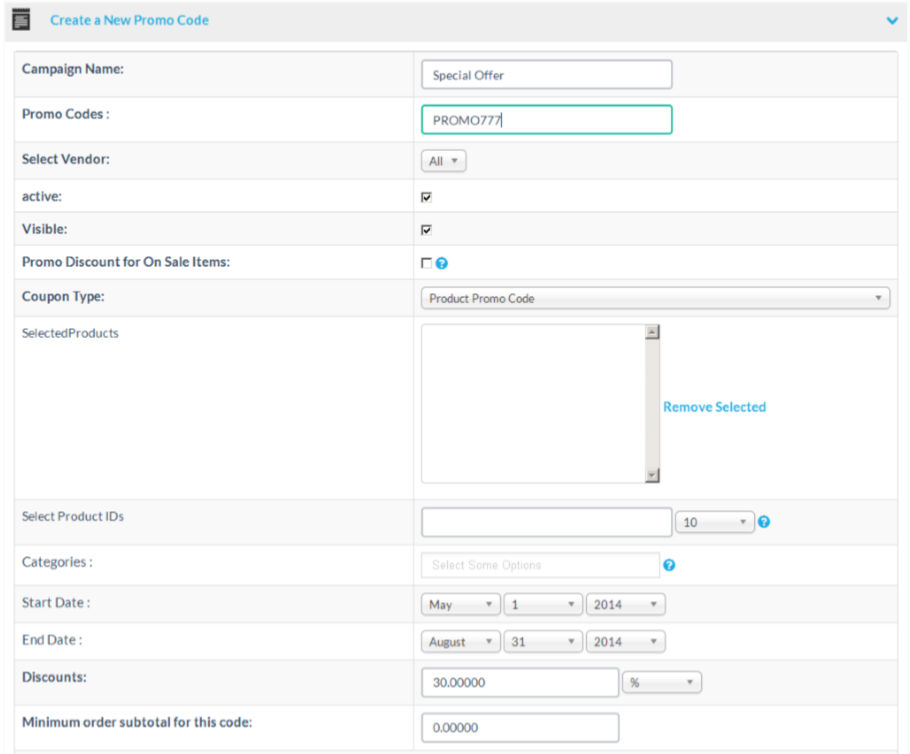This screenshot has height=754, width=910.
Task: Open the discount unit percent dropdown
Action: click(662, 683)
